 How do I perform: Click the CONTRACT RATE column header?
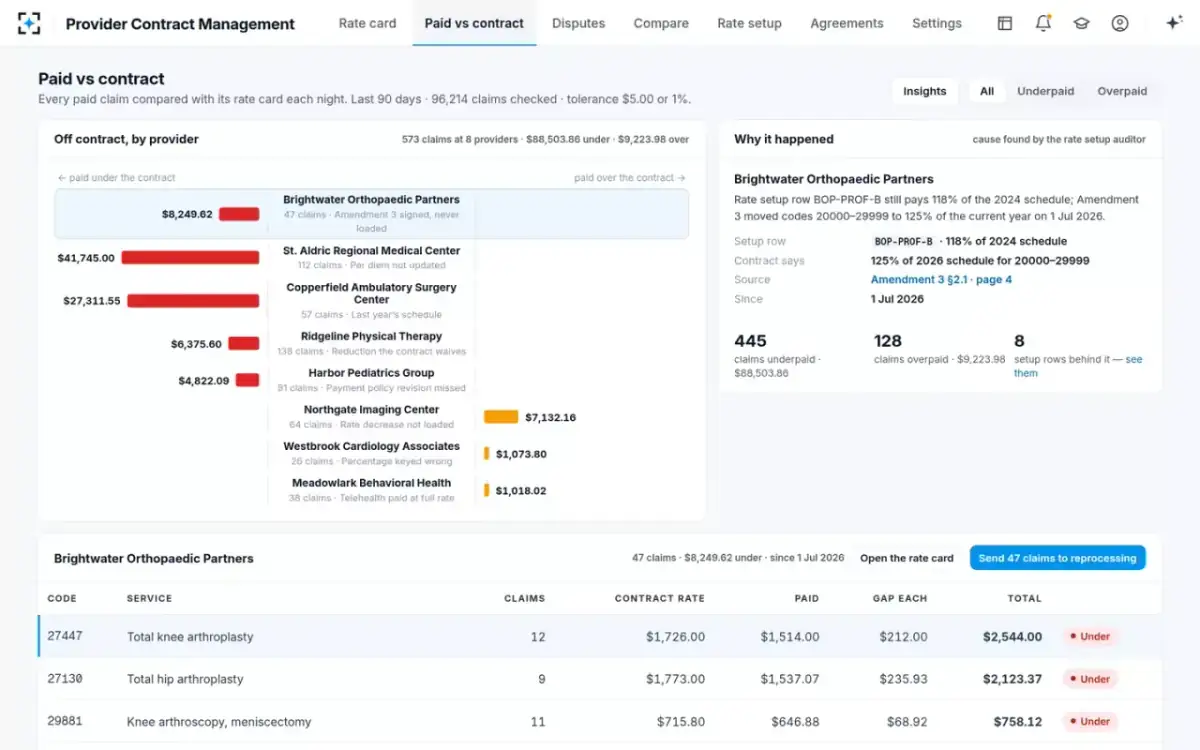pos(659,598)
